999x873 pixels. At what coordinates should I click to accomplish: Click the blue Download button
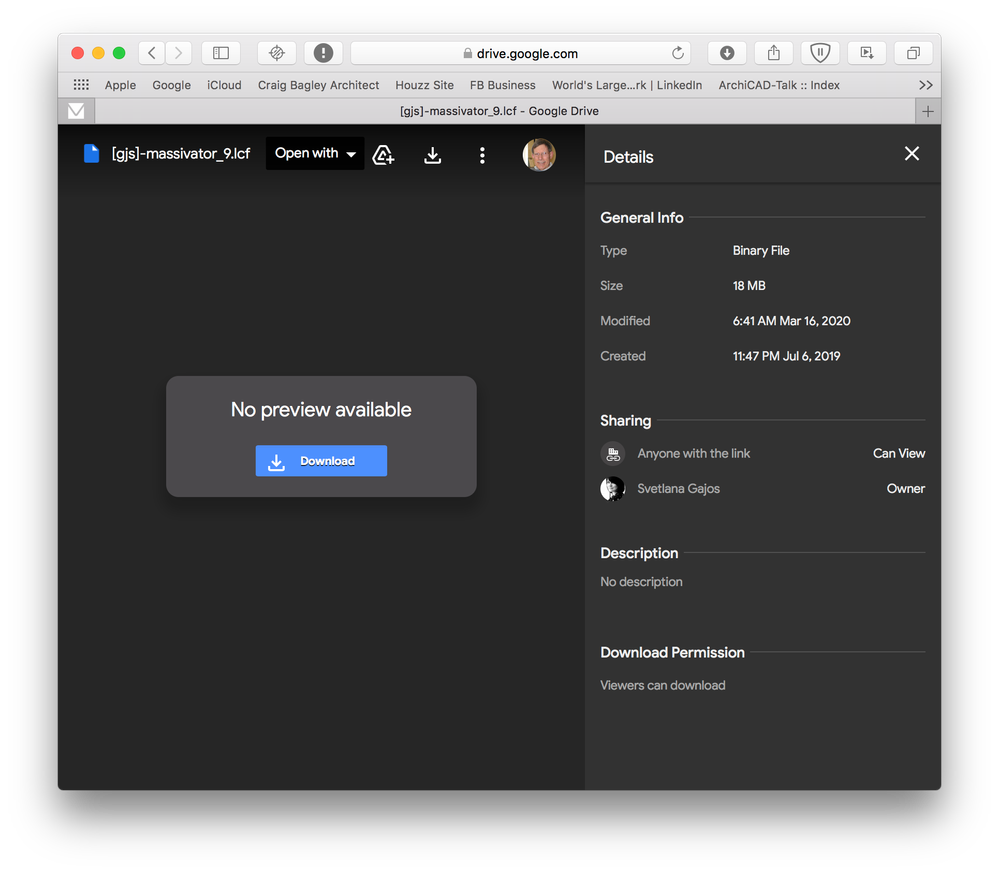click(321, 461)
